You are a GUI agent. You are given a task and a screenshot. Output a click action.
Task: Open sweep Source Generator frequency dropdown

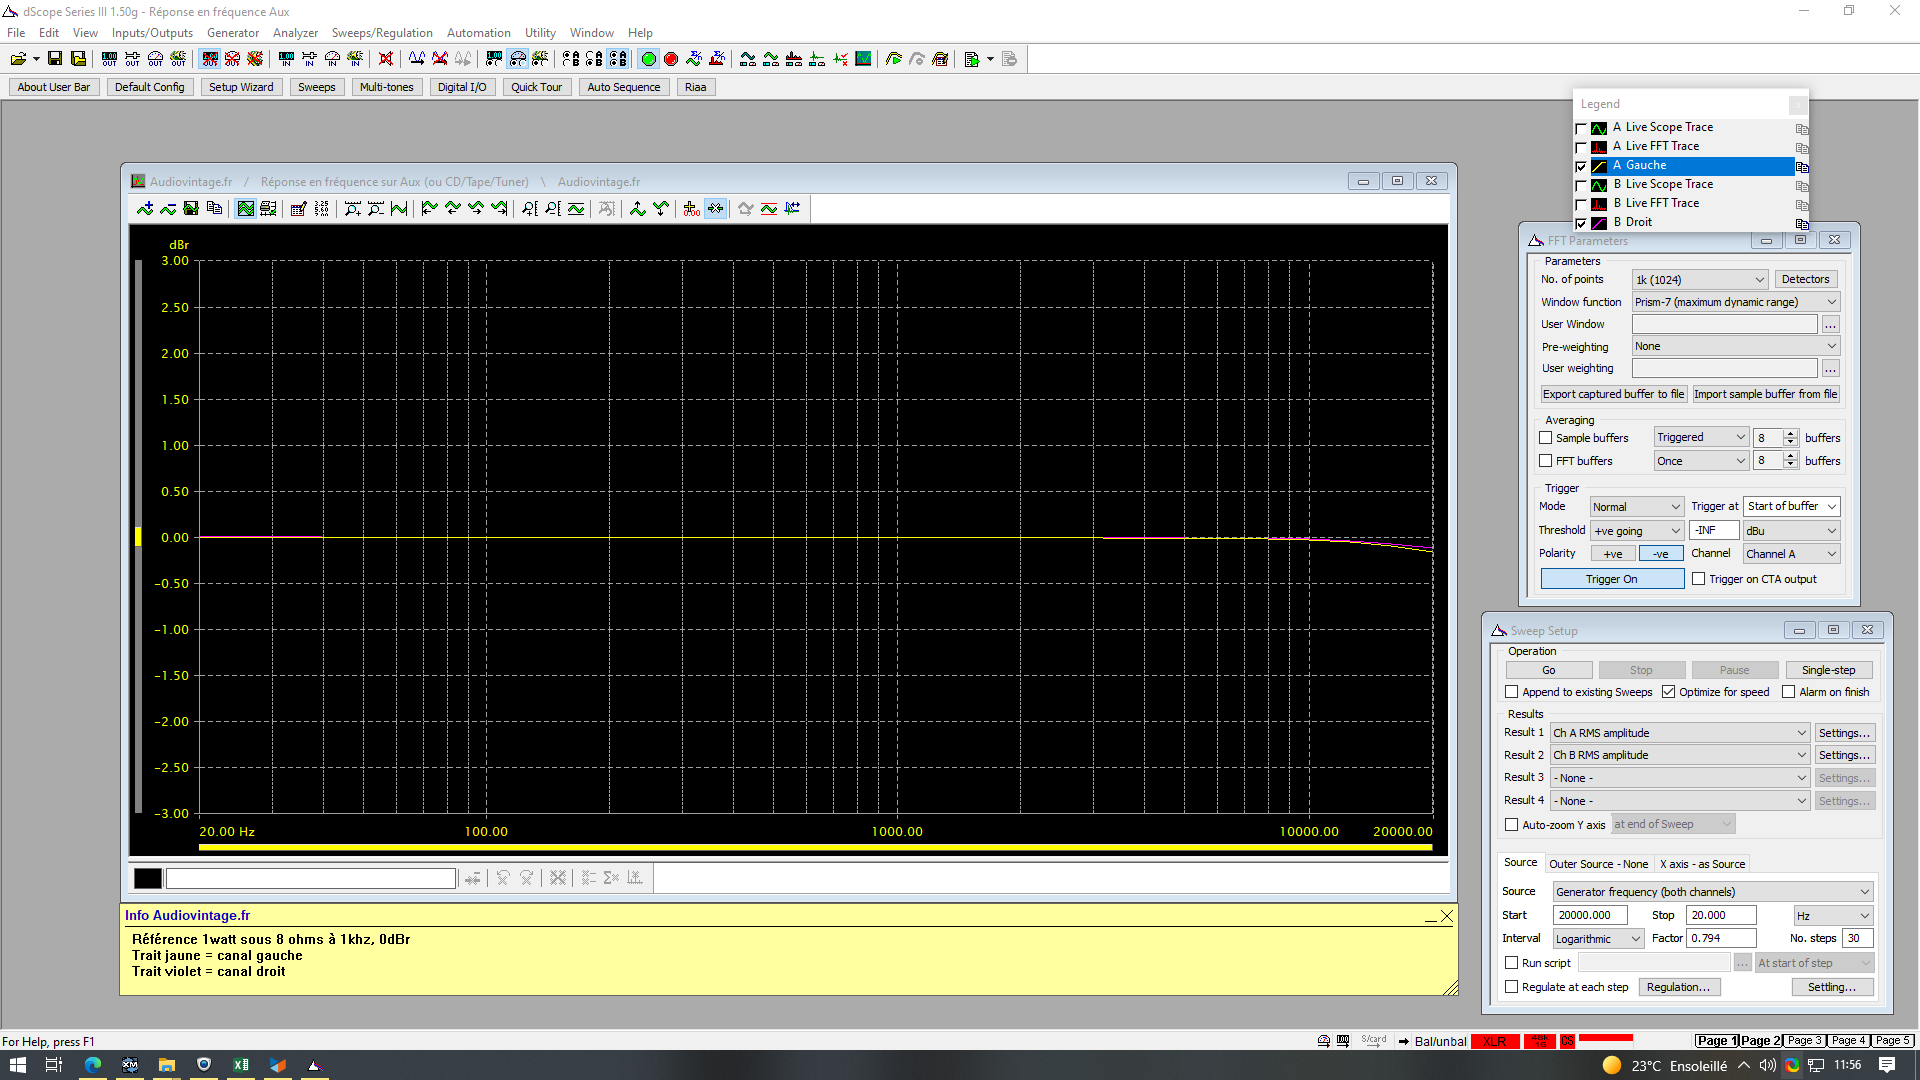pos(1713,892)
